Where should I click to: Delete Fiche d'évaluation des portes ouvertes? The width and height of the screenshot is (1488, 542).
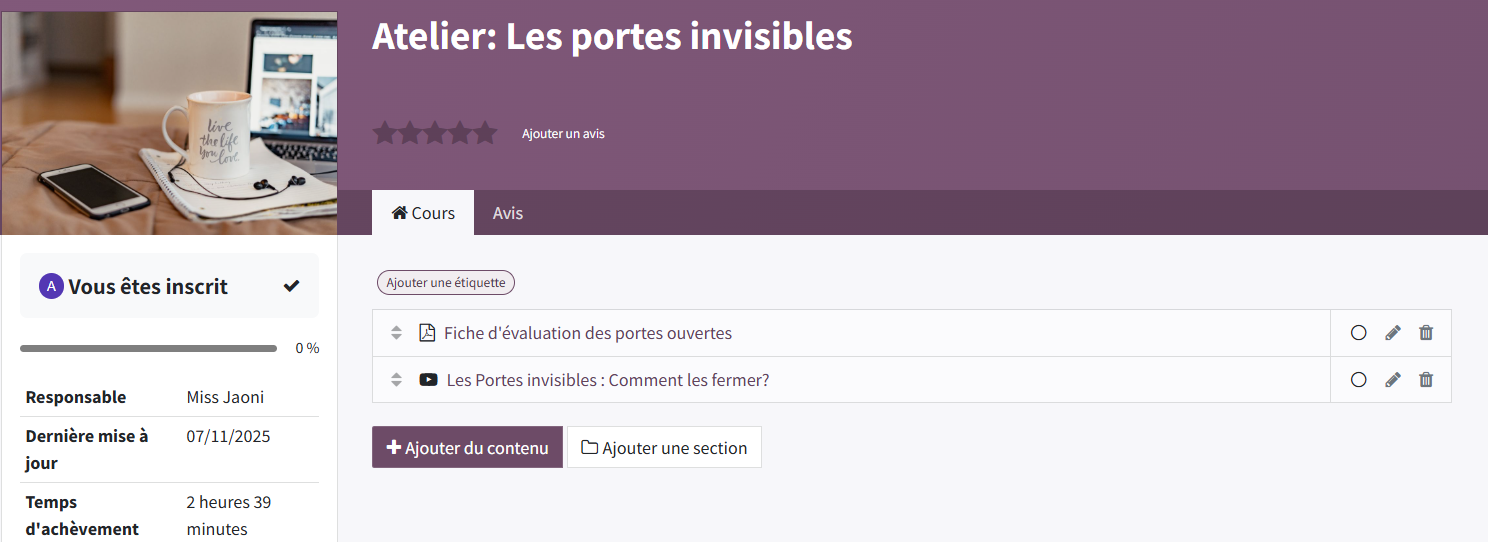coord(1426,333)
